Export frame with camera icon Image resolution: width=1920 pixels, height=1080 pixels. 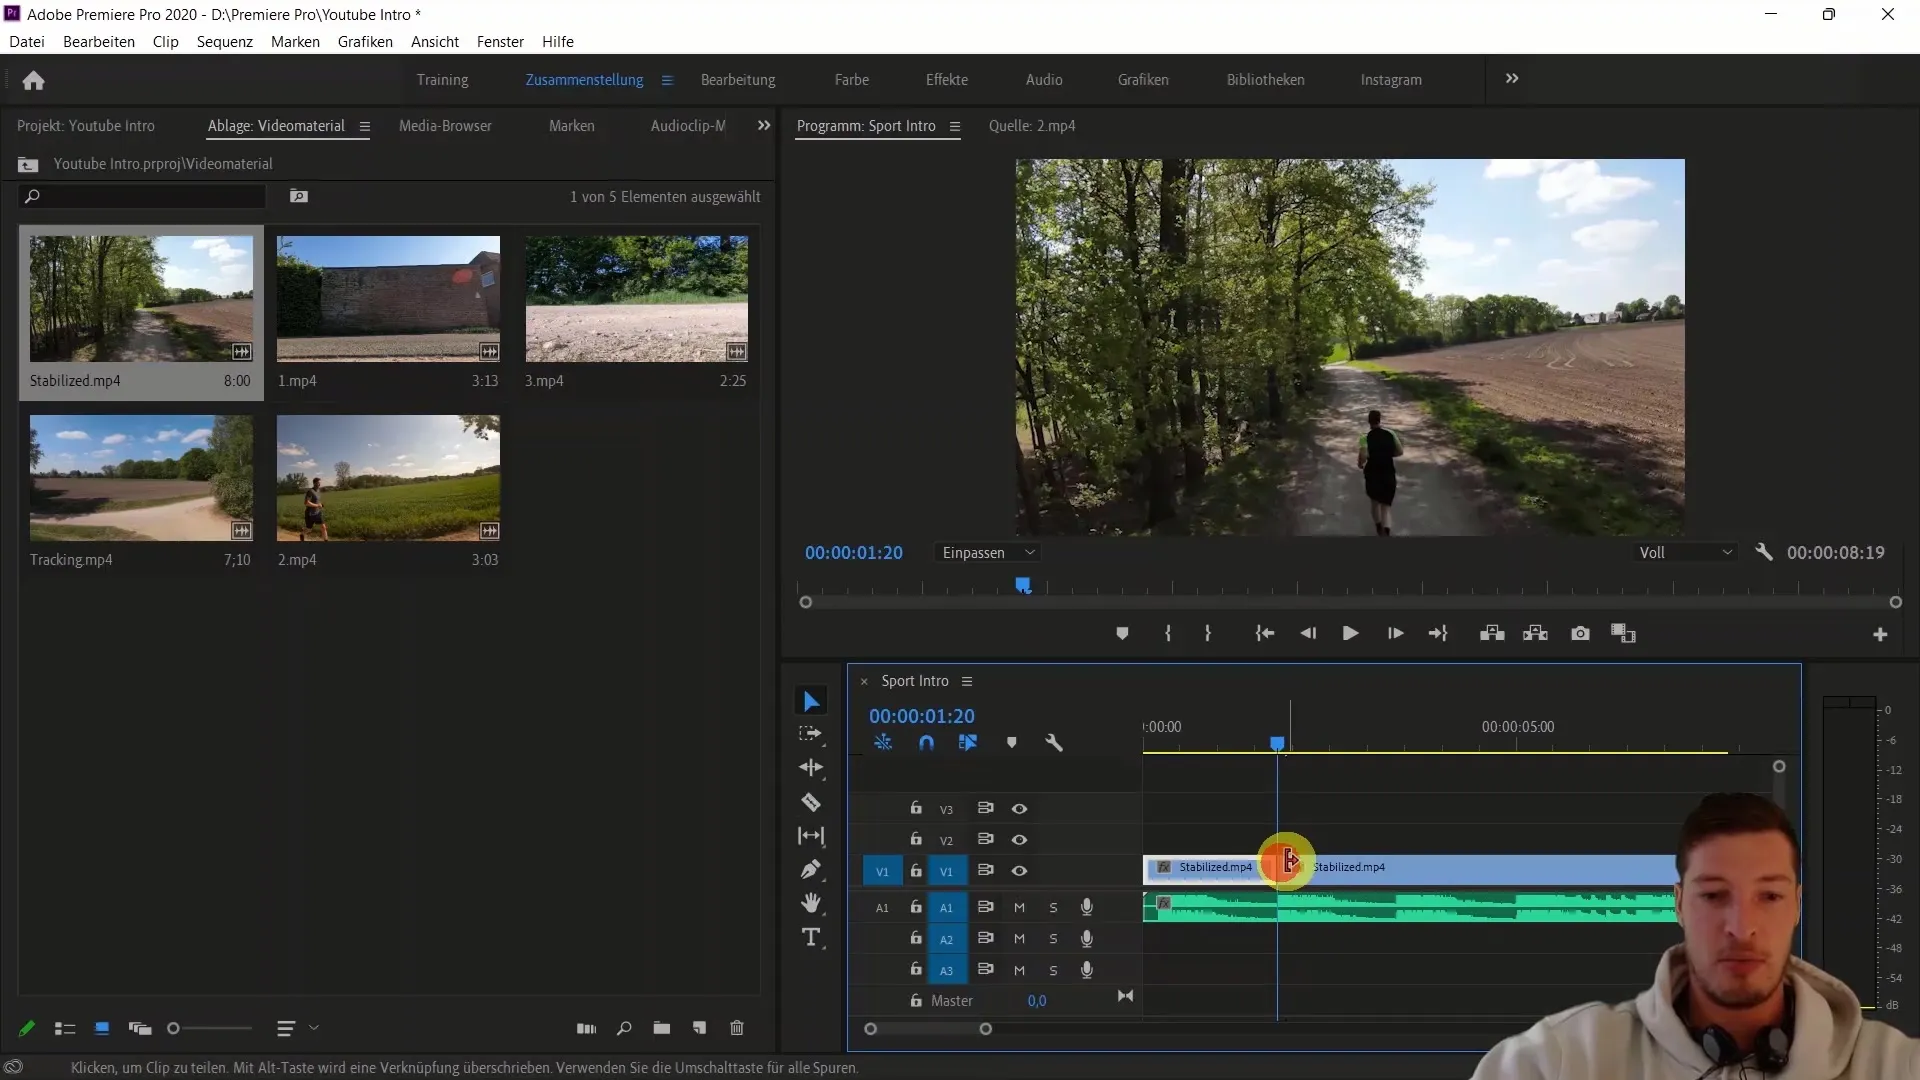tap(1580, 634)
